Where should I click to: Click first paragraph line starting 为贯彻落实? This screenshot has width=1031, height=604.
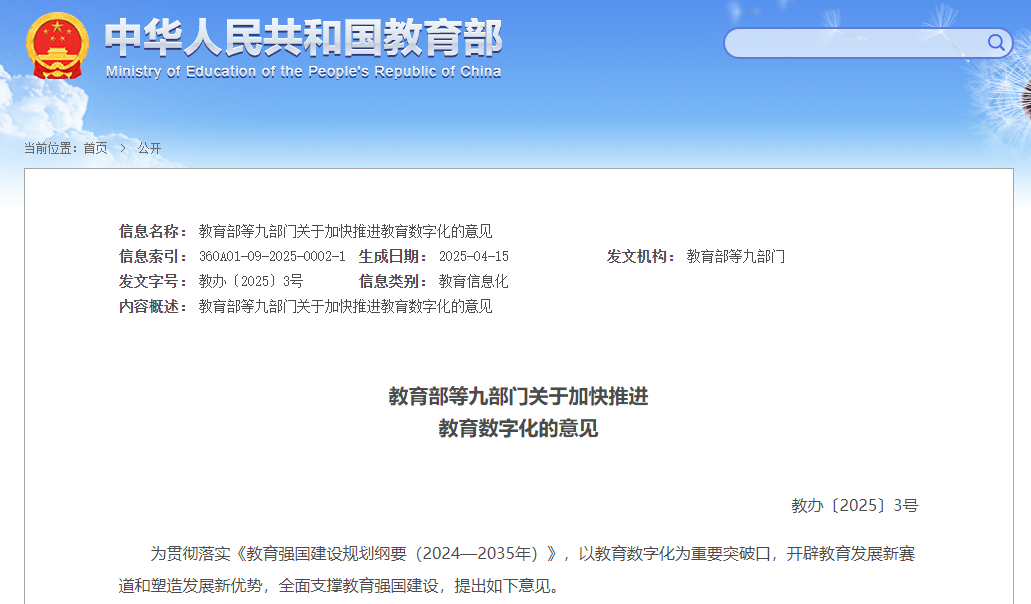pyautogui.click(x=533, y=554)
